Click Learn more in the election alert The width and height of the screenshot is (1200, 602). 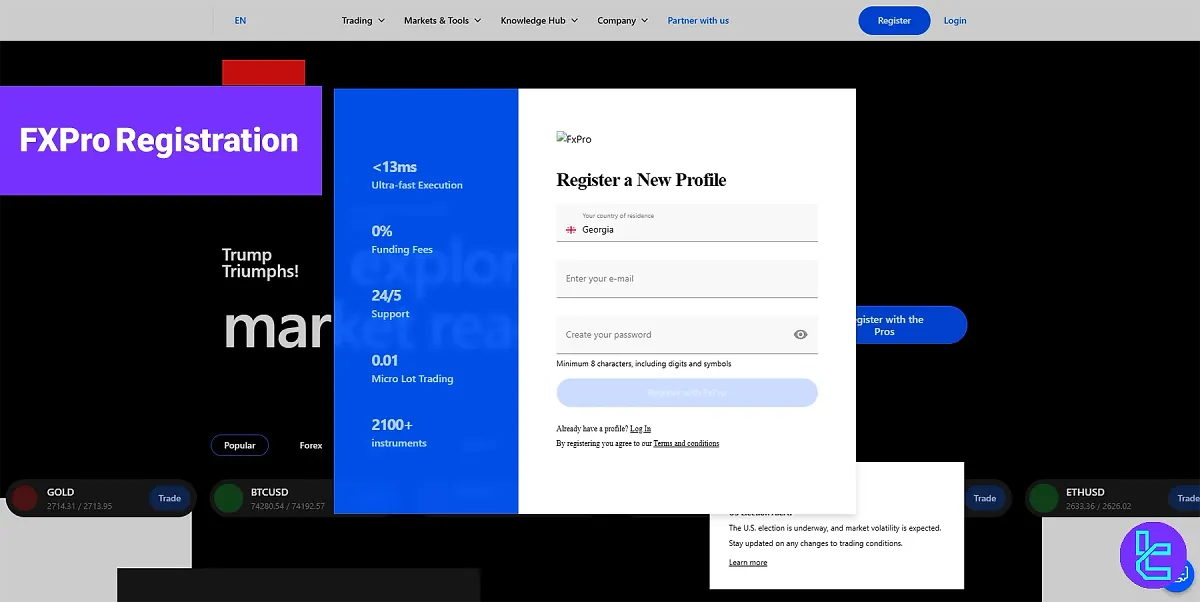(x=747, y=562)
